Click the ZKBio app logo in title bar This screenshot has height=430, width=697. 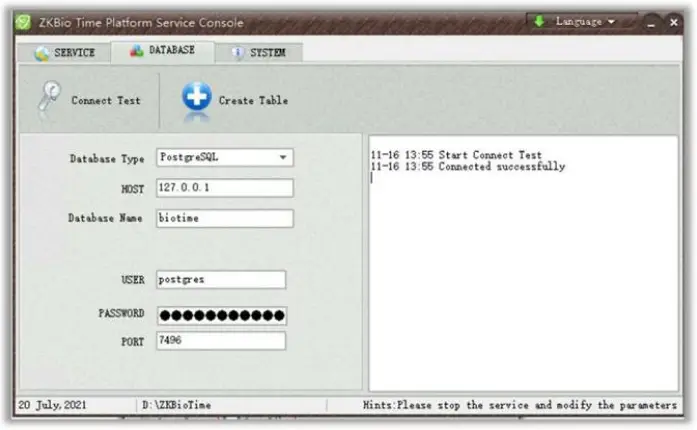(23, 22)
